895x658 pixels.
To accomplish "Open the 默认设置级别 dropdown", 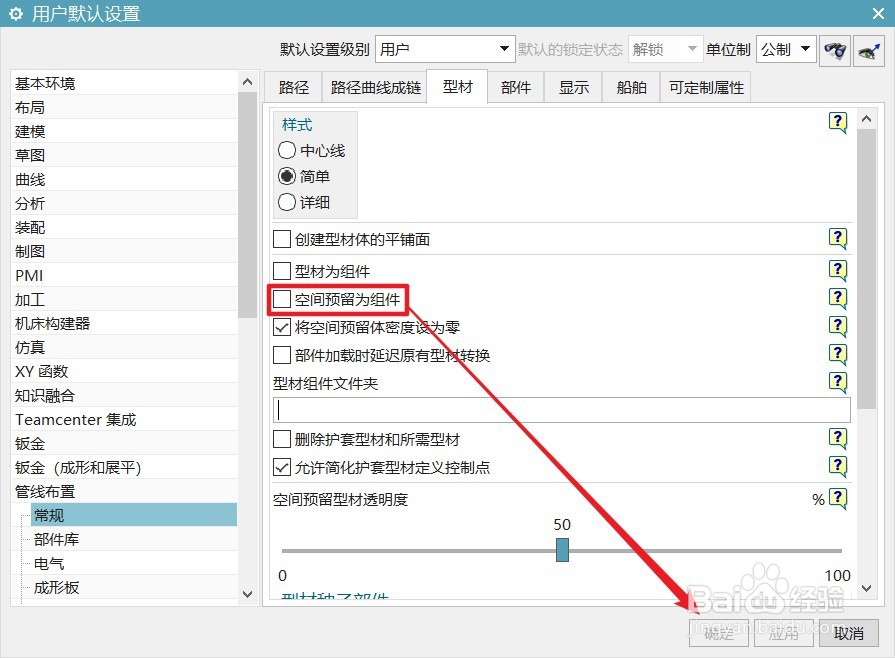I will 504,48.
